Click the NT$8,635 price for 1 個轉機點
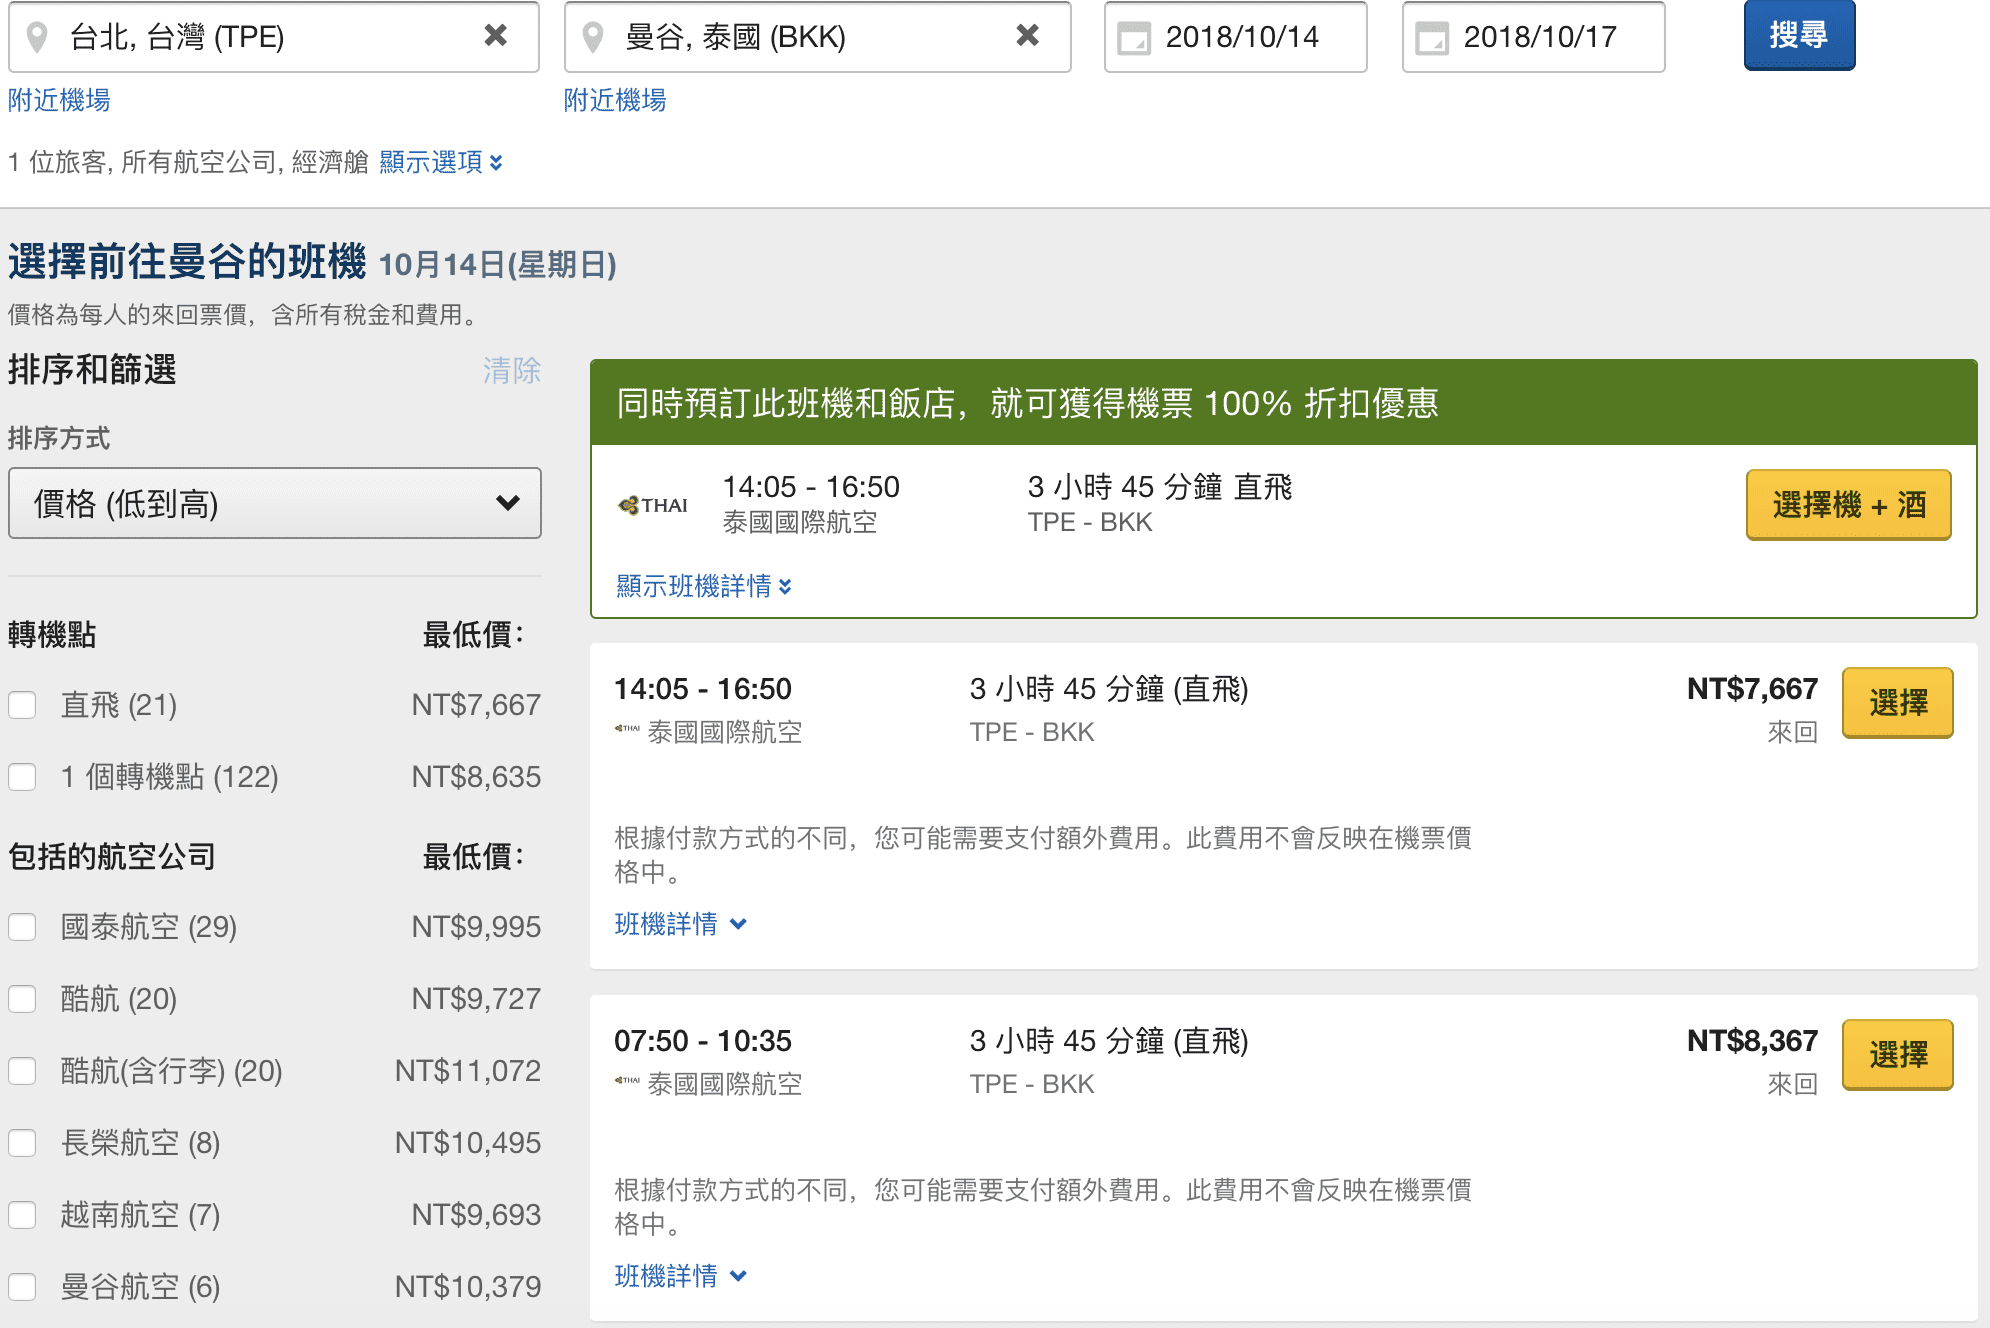Viewport: 1990px width, 1328px height. [476, 777]
